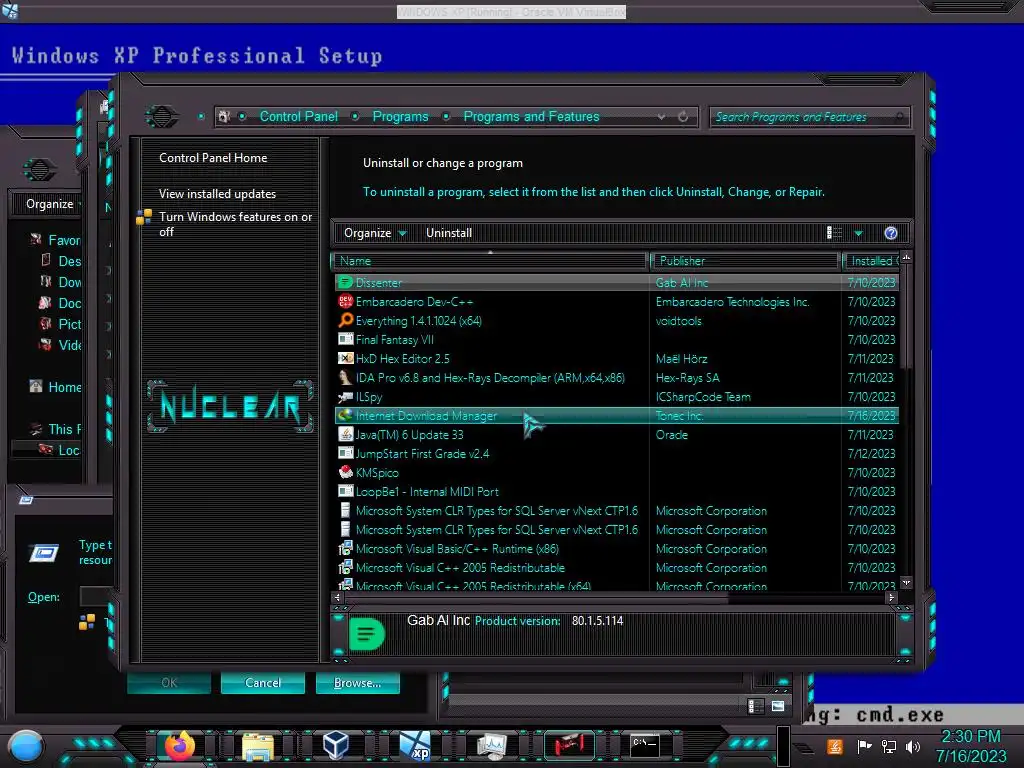
Task: Go to Programs breadcrumb
Action: click(x=400, y=116)
